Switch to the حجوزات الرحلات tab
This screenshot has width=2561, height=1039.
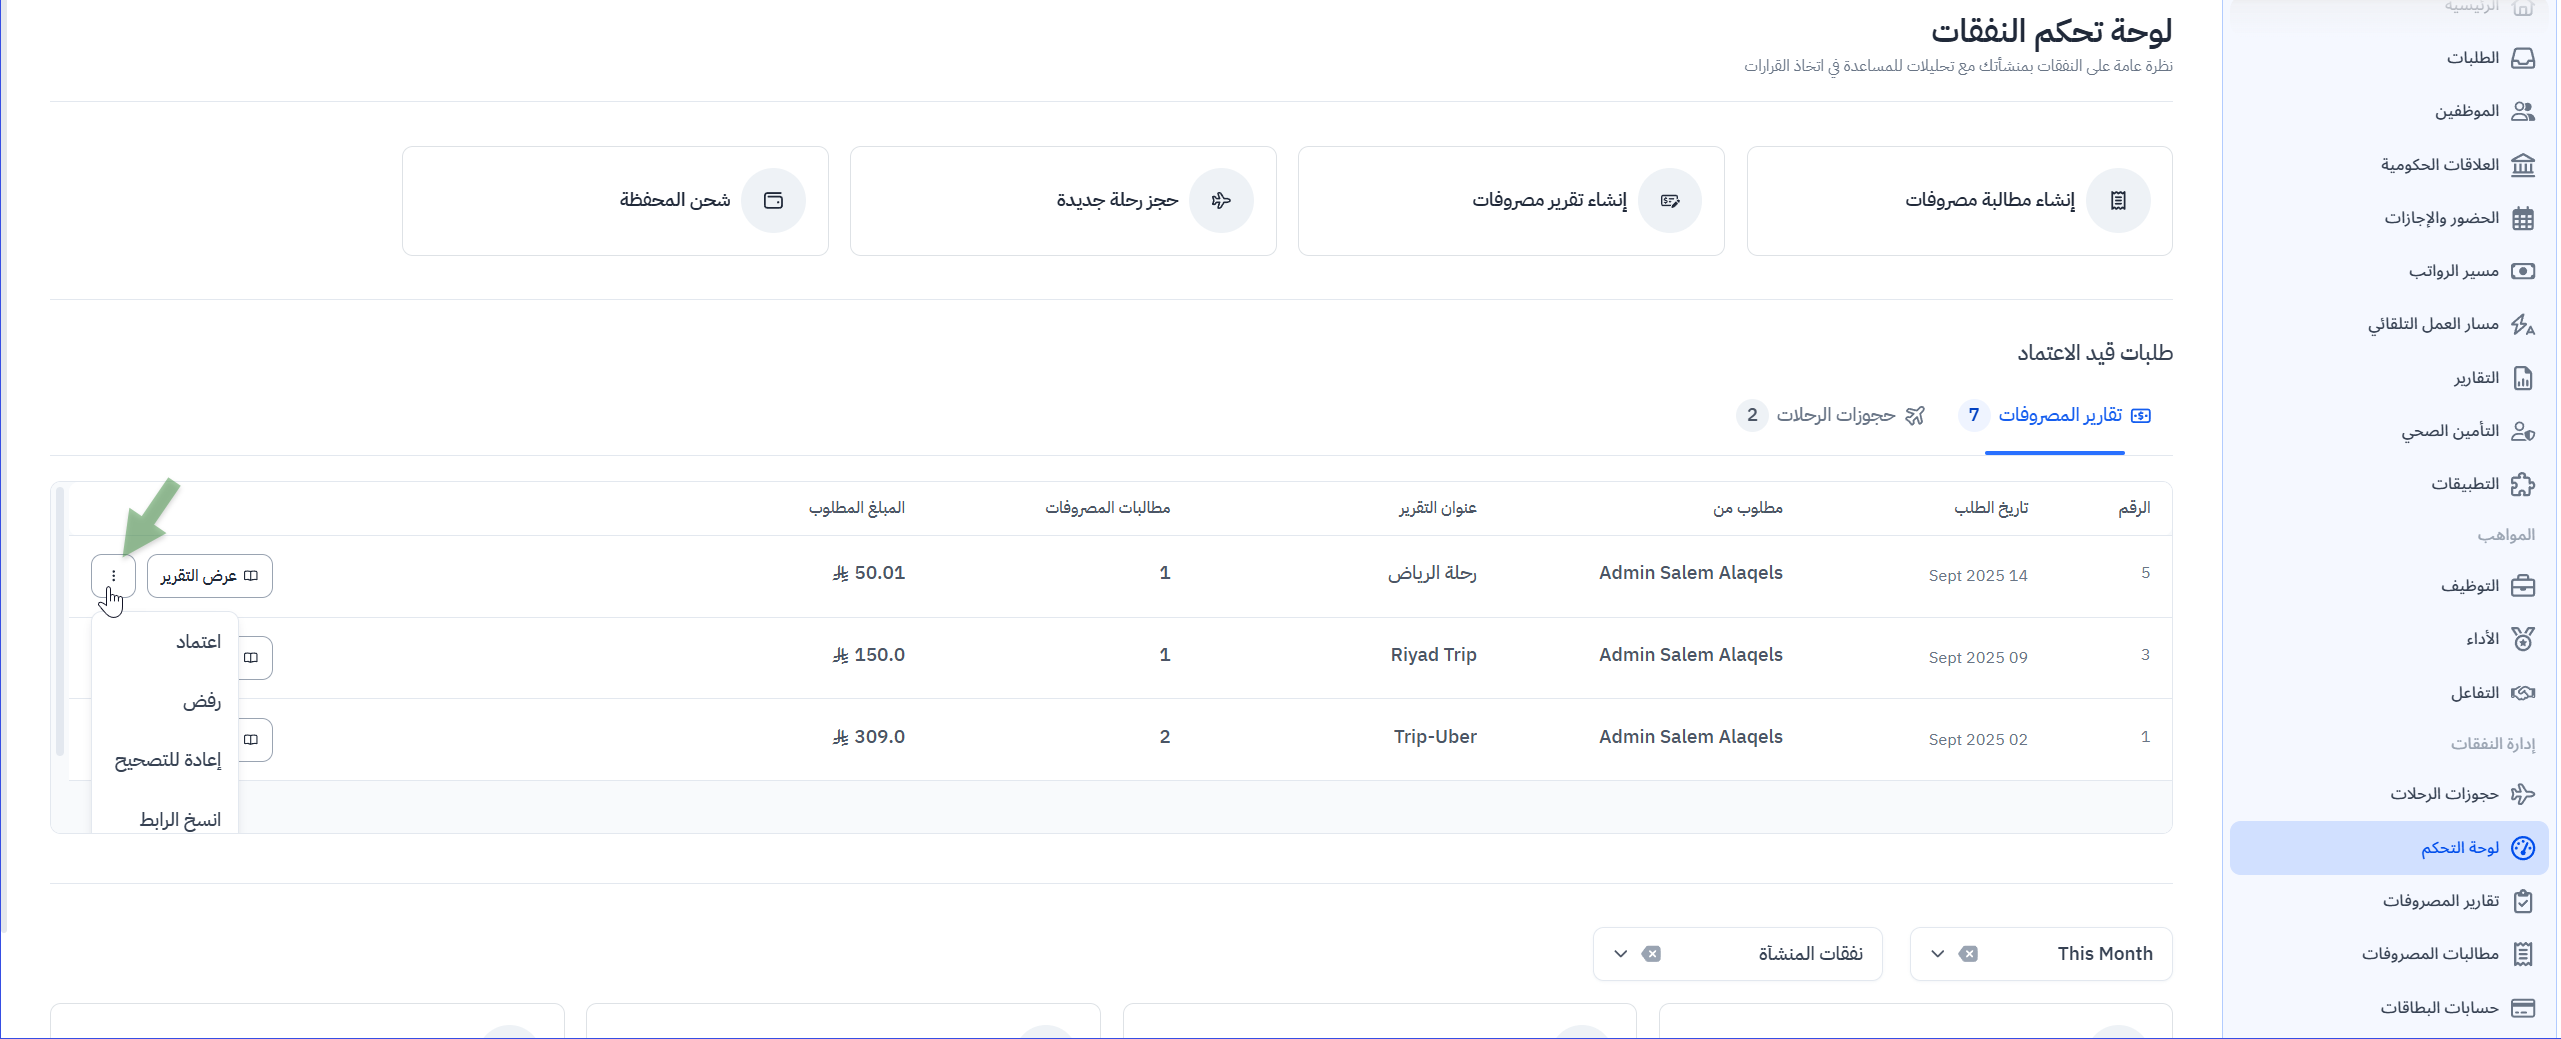[x=1835, y=415]
